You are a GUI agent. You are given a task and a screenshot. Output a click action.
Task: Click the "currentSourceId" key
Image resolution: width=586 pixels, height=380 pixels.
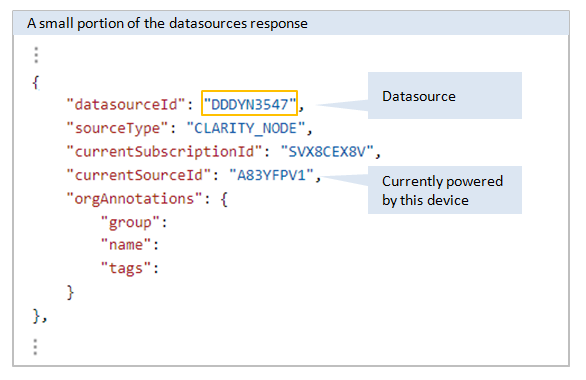click(x=139, y=175)
